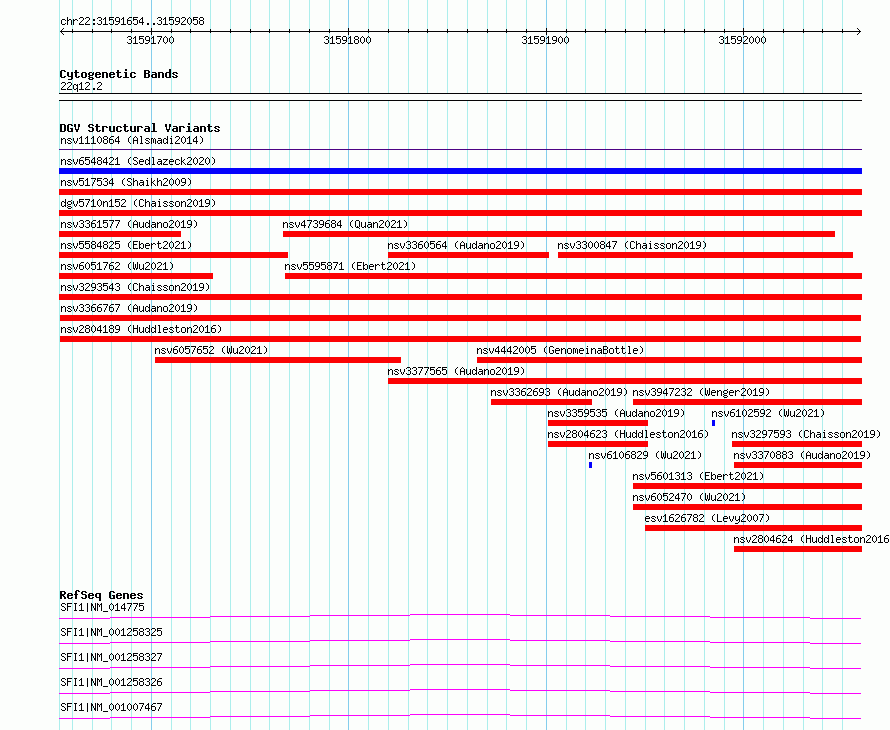Viewport: 890px width, 730px height.
Task: Click the 31591900 ruler position label
Action: [545, 40]
